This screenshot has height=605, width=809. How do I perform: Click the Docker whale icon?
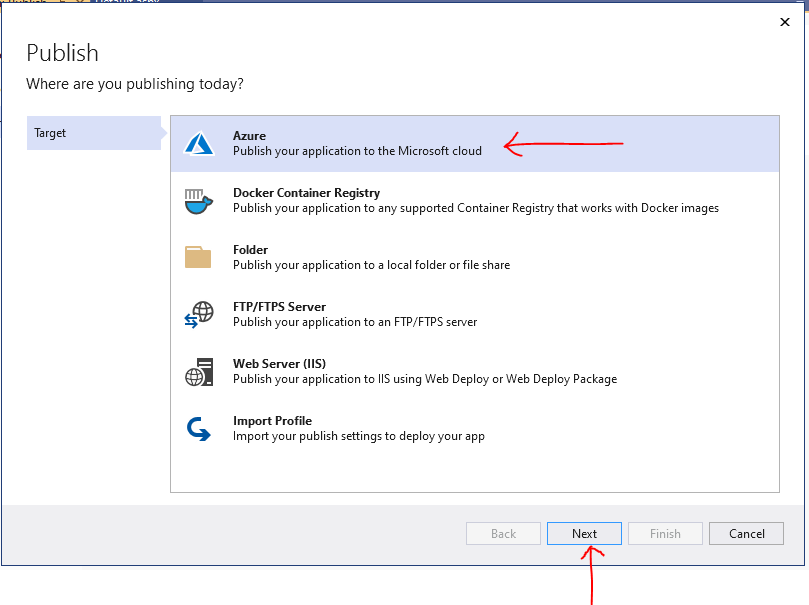(199, 201)
